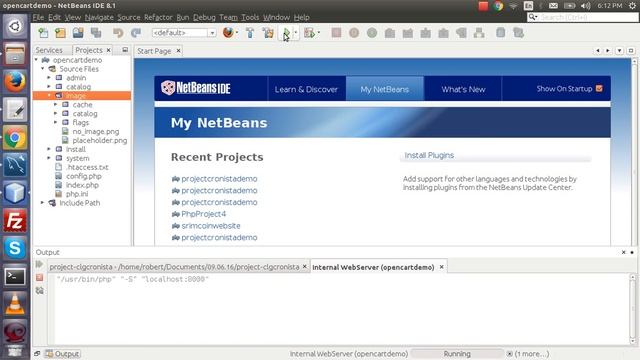Image resolution: width=640 pixels, height=360 pixels.
Task: Click the Clean and Build icon
Action: pyautogui.click(x=268, y=33)
